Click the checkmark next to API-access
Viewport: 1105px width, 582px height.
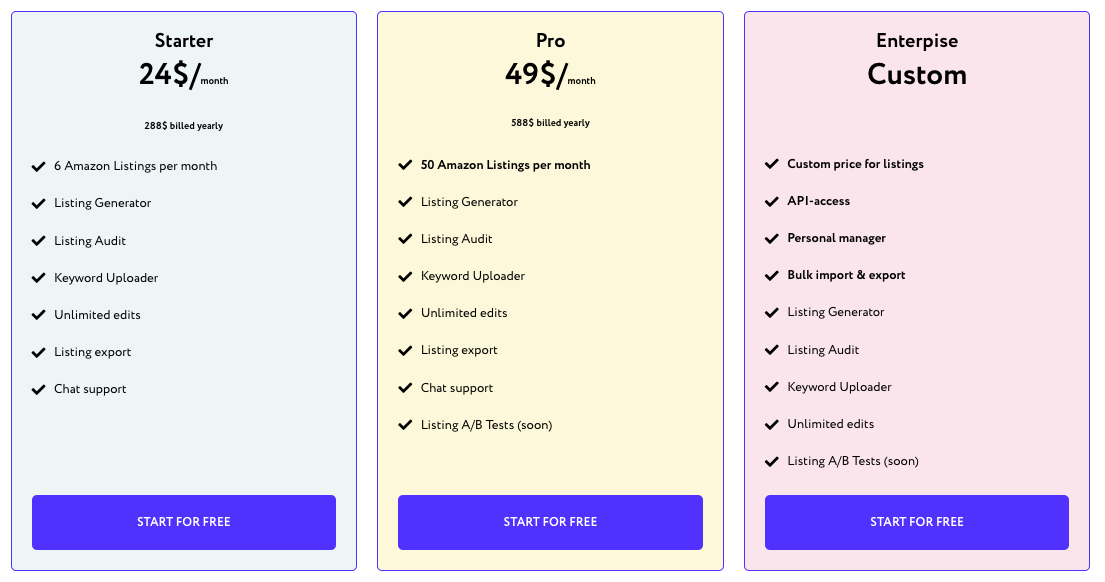772,201
